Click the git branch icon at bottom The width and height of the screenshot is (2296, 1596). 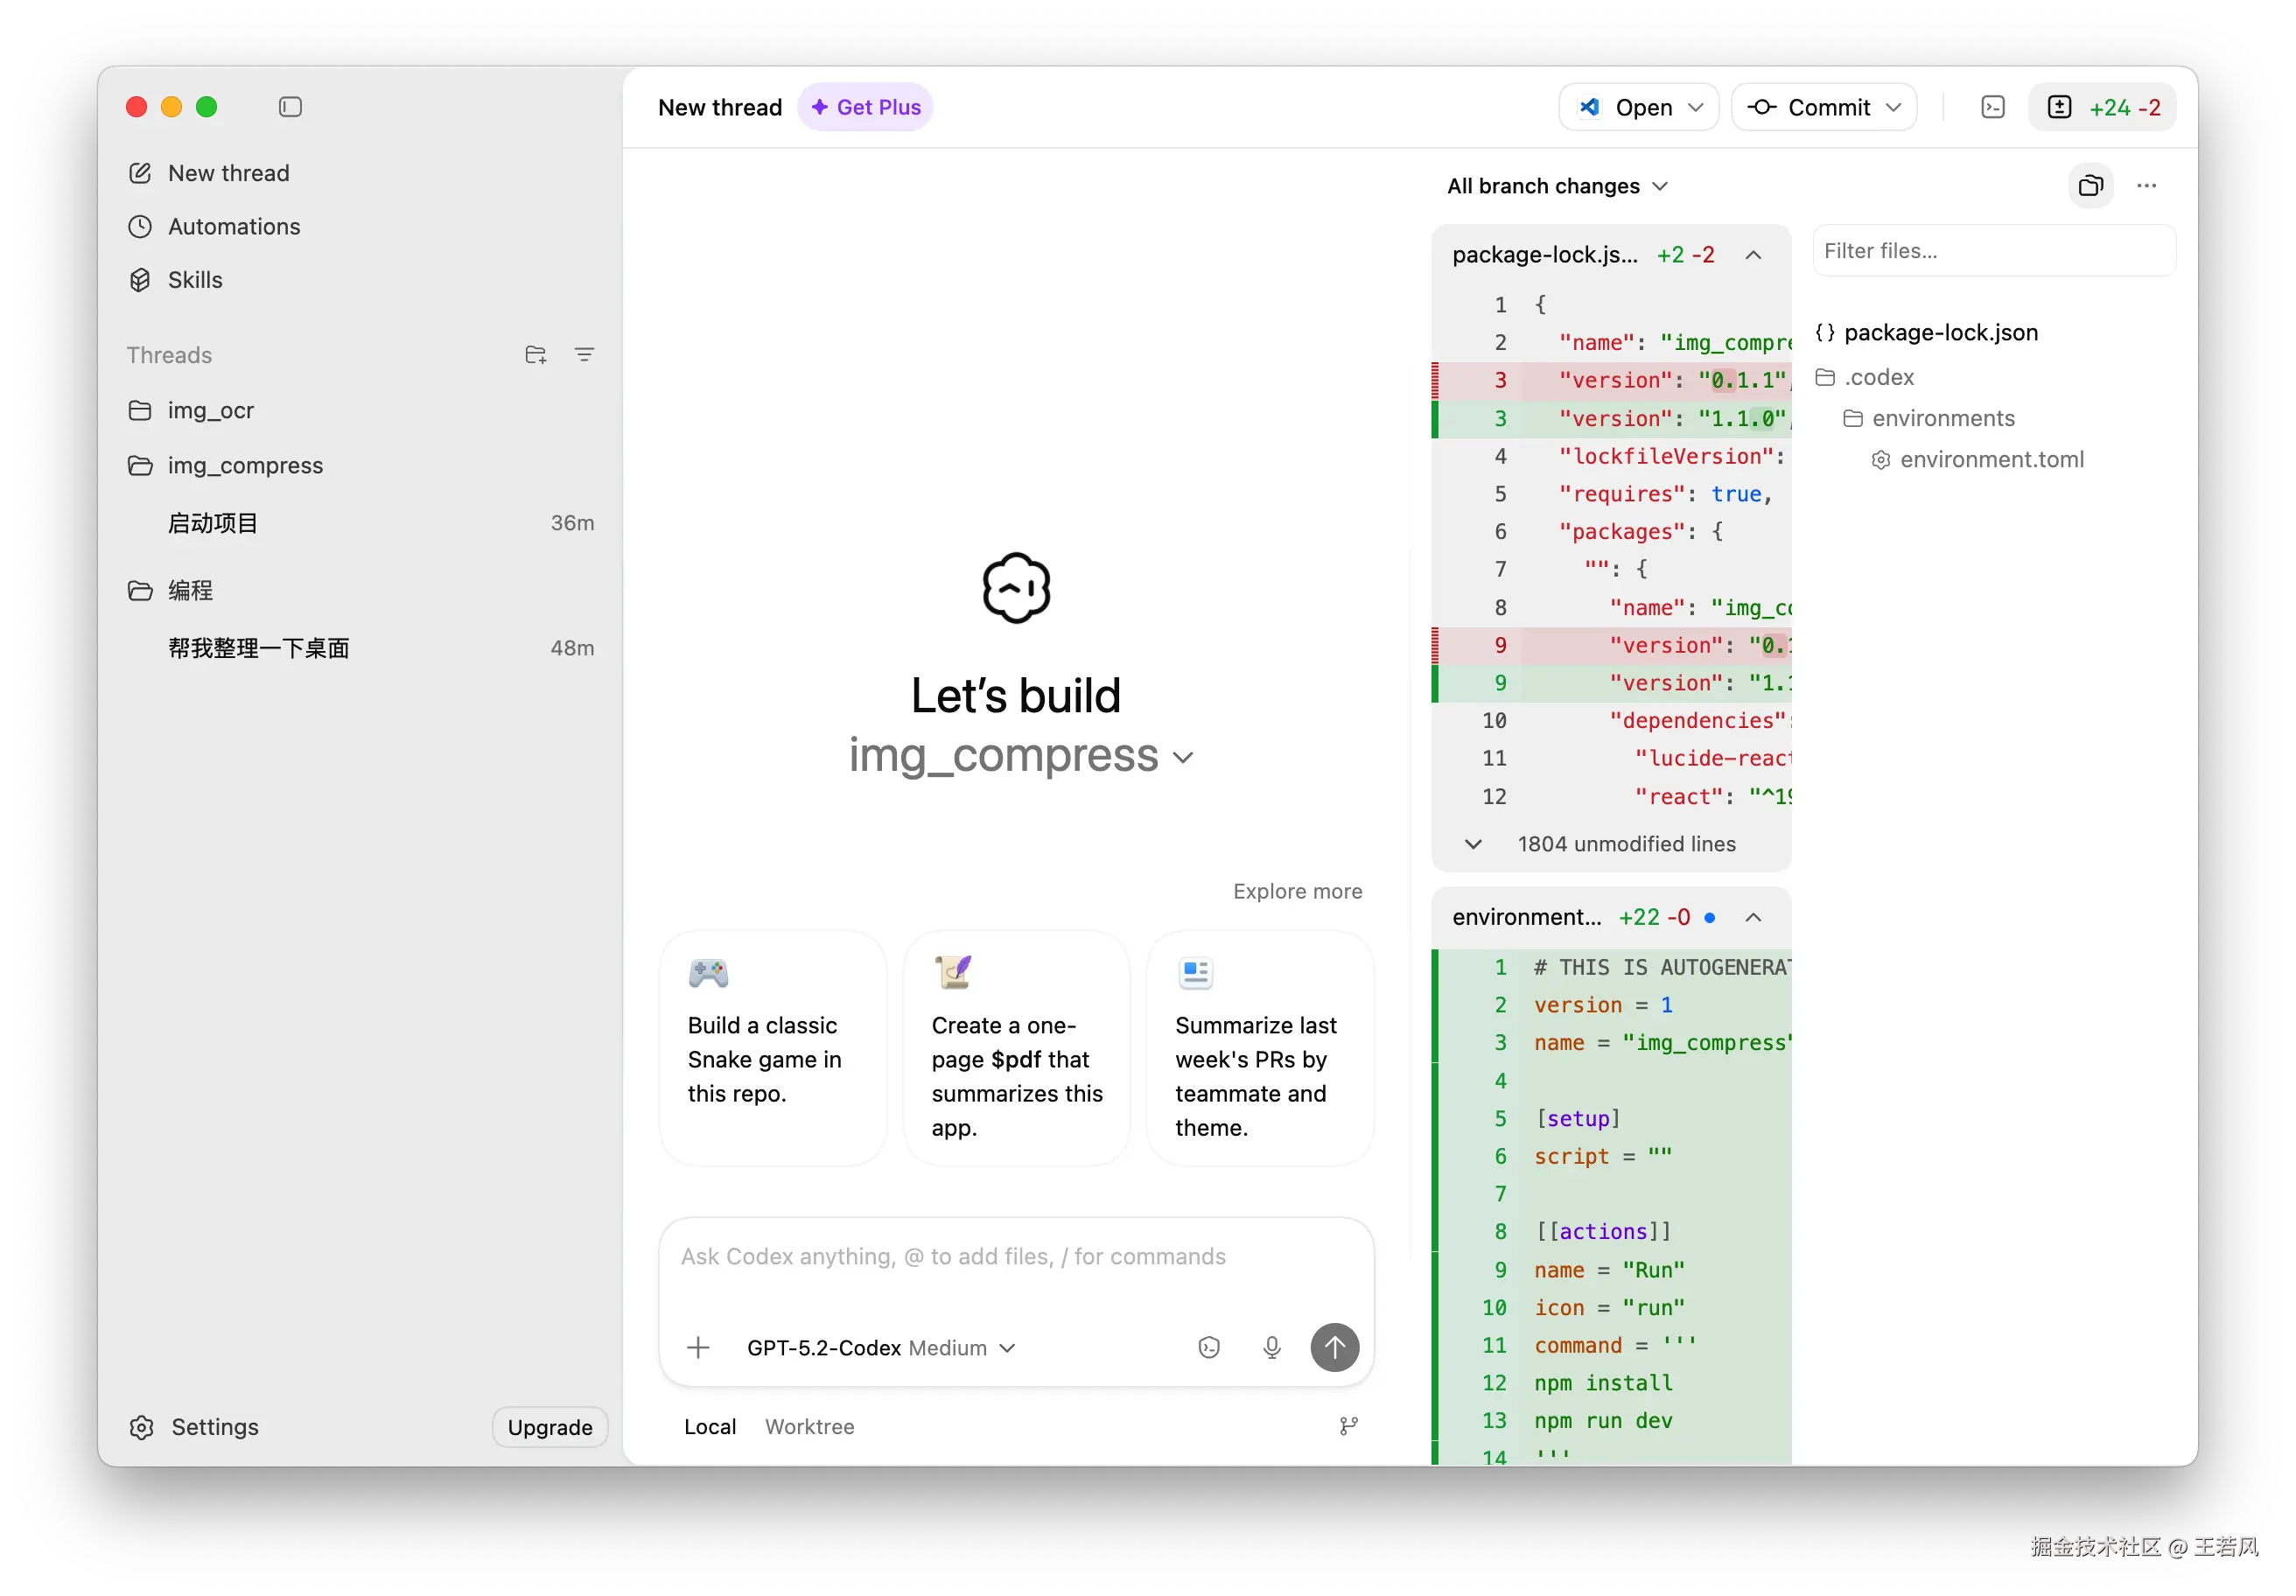1348,1426
